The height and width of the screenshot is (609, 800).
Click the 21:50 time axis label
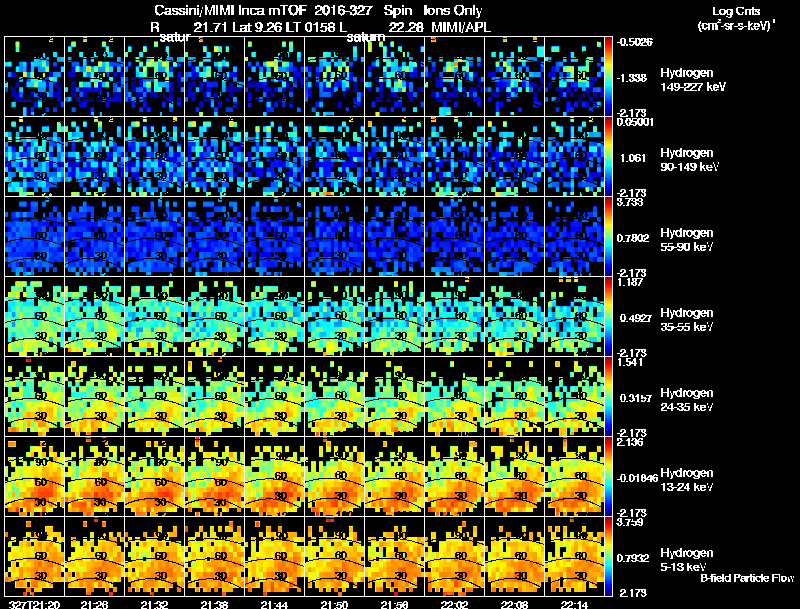click(334, 605)
